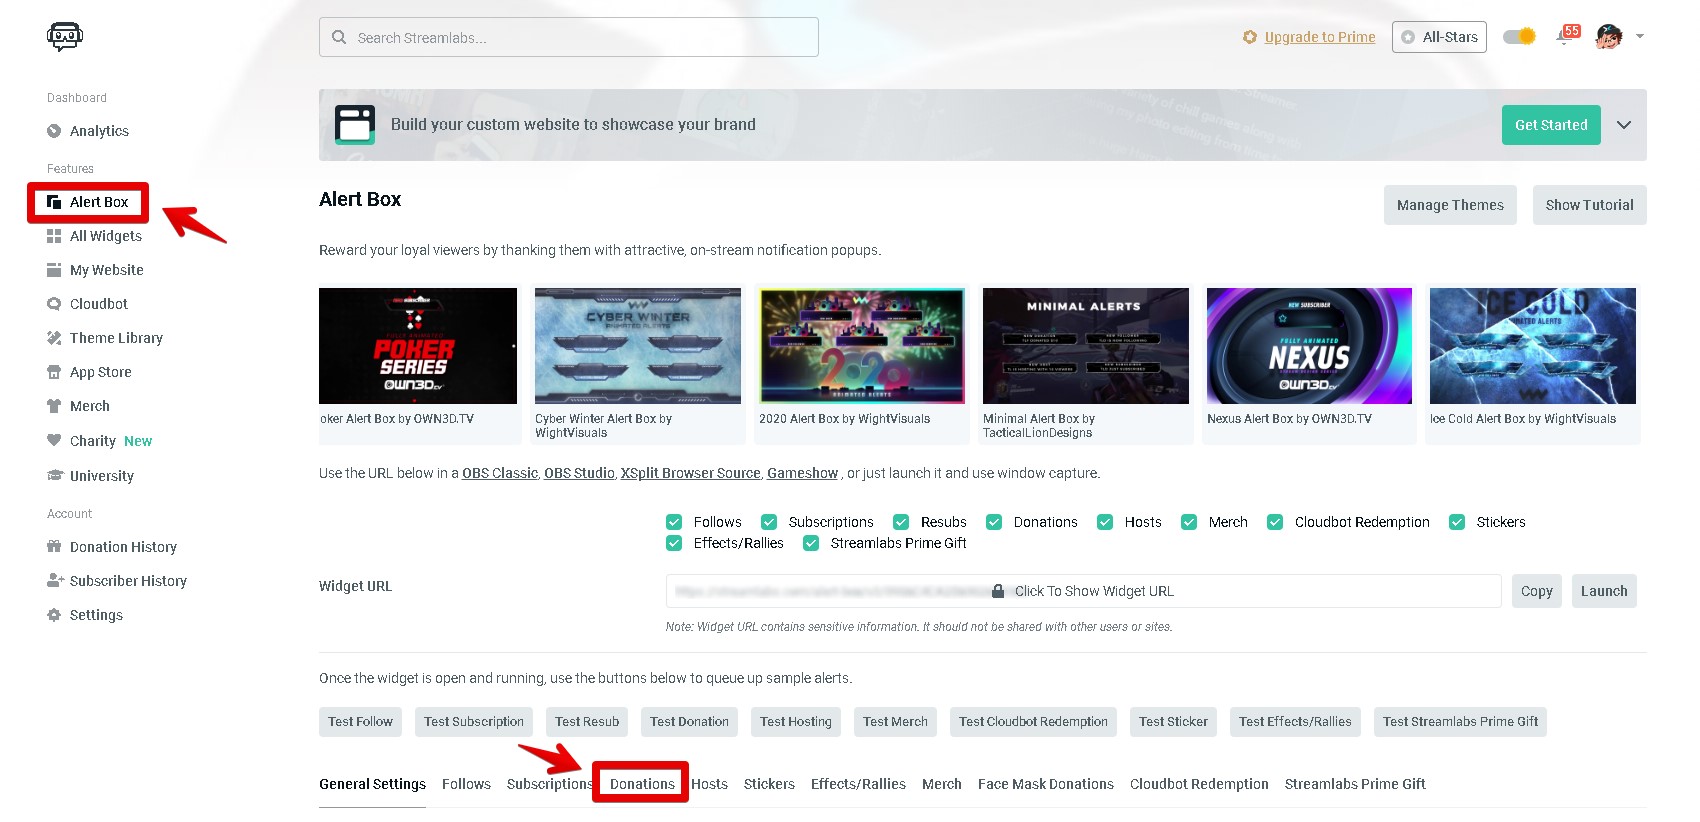Click the Streamlabs logo icon
The height and width of the screenshot is (822, 1700).
click(65, 37)
